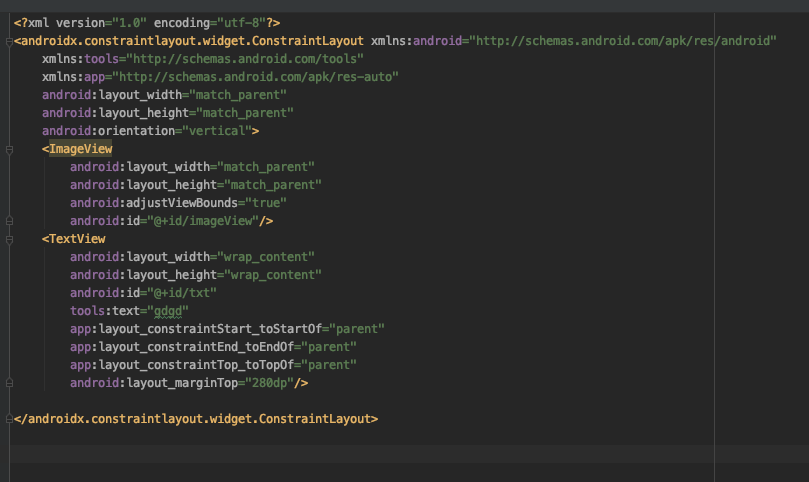Click TextView layout_height "wrap_content" value

[x=273, y=275]
